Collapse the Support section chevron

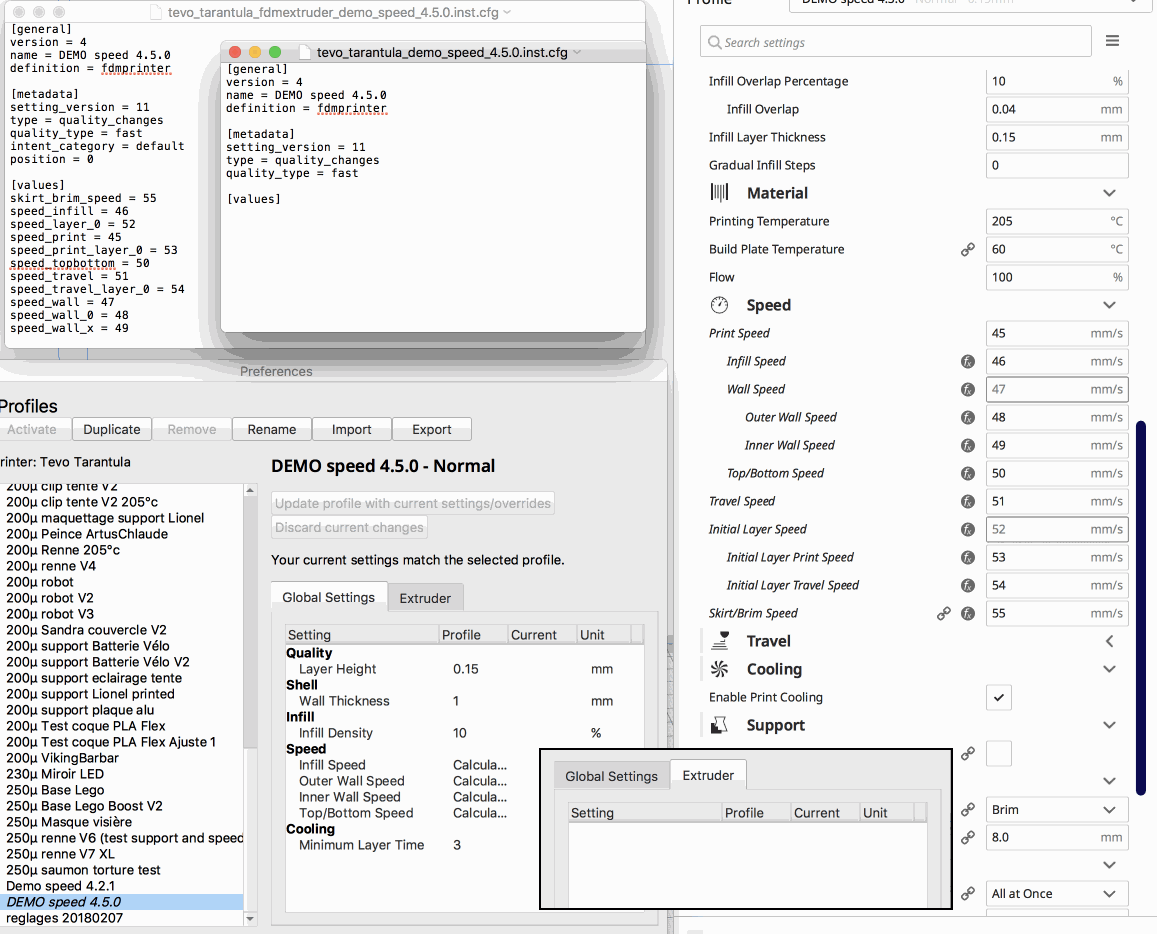coord(1108,725)
